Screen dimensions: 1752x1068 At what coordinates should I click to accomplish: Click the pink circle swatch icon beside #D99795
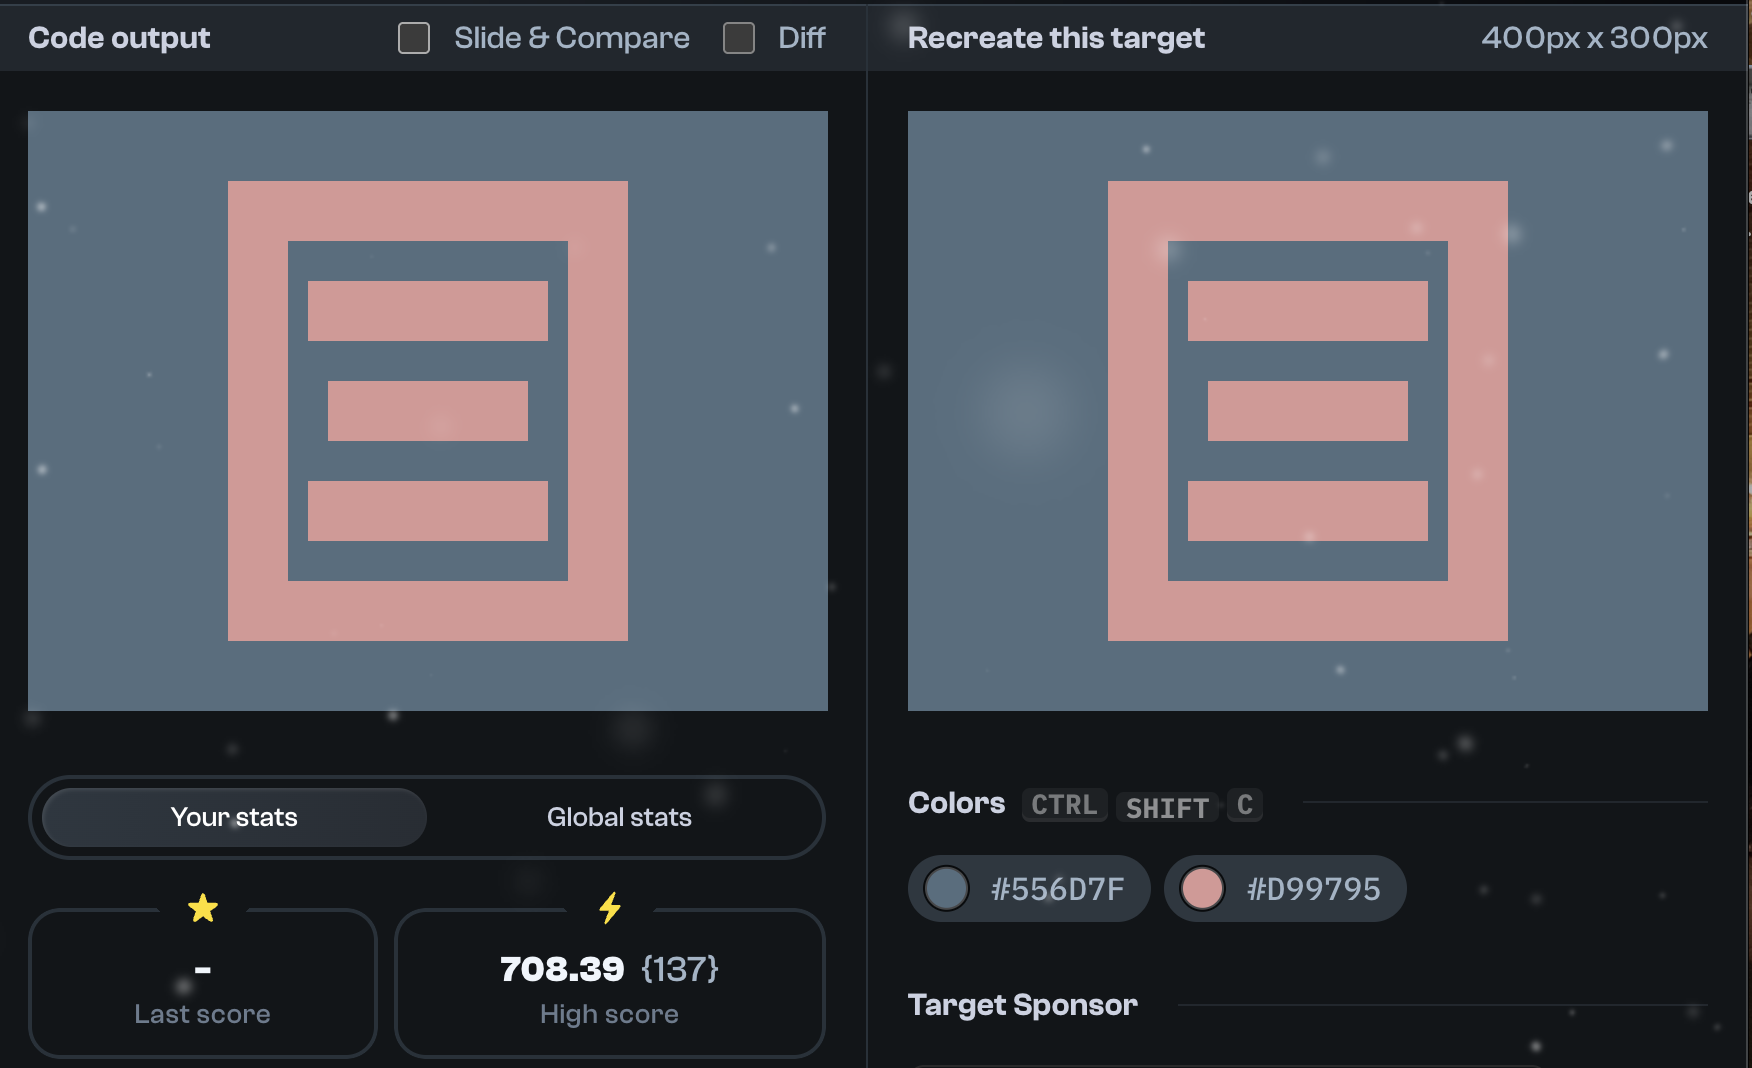point(1203,888)
